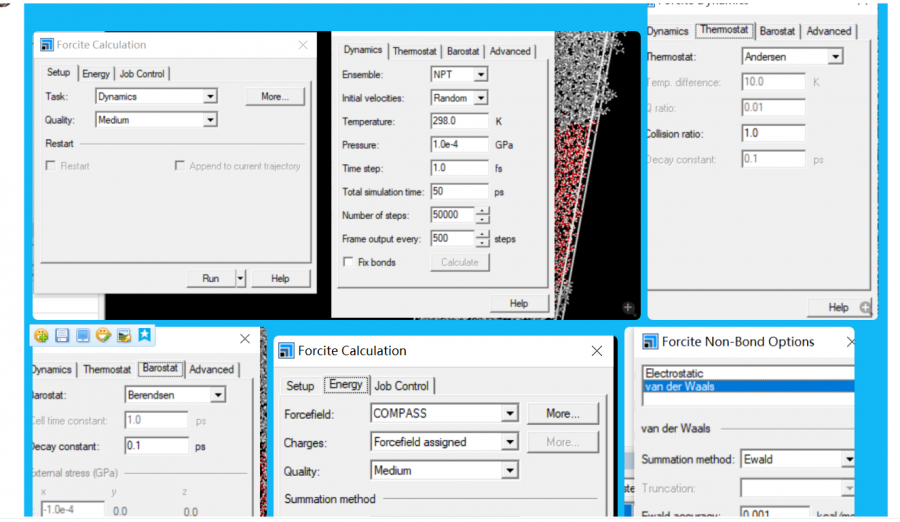Select van der Waals in Non-Bond Options list

pos(748,386)
